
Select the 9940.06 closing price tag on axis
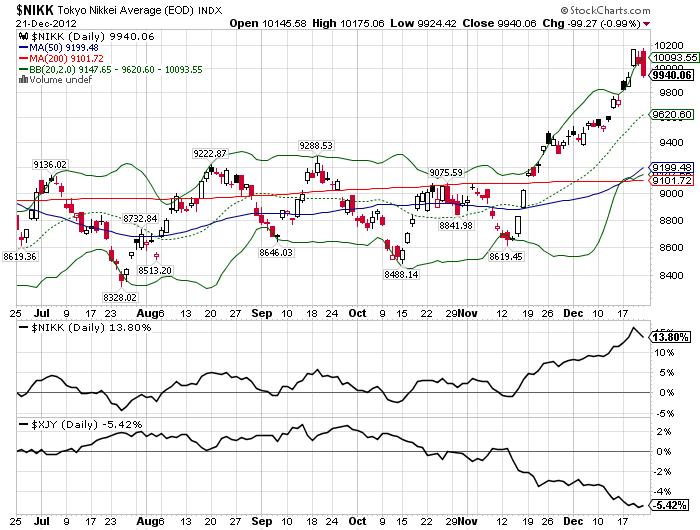[x=668, y=74]
